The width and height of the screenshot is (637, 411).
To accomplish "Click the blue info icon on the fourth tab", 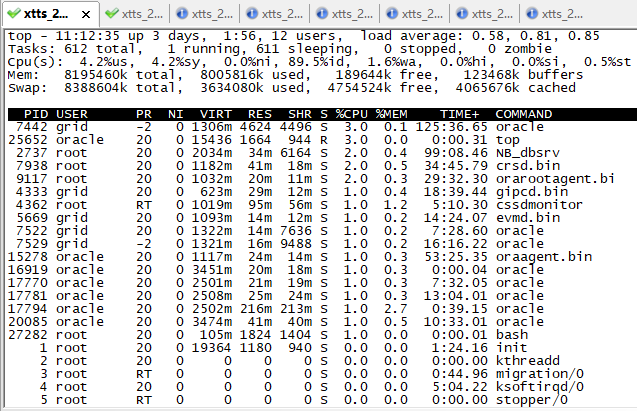I will (250, 14).
